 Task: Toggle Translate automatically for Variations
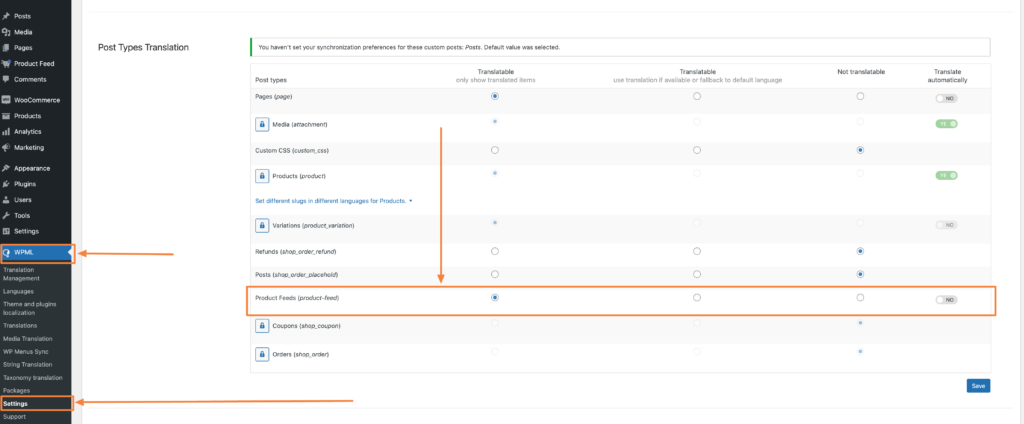click(x=946, y=225)
